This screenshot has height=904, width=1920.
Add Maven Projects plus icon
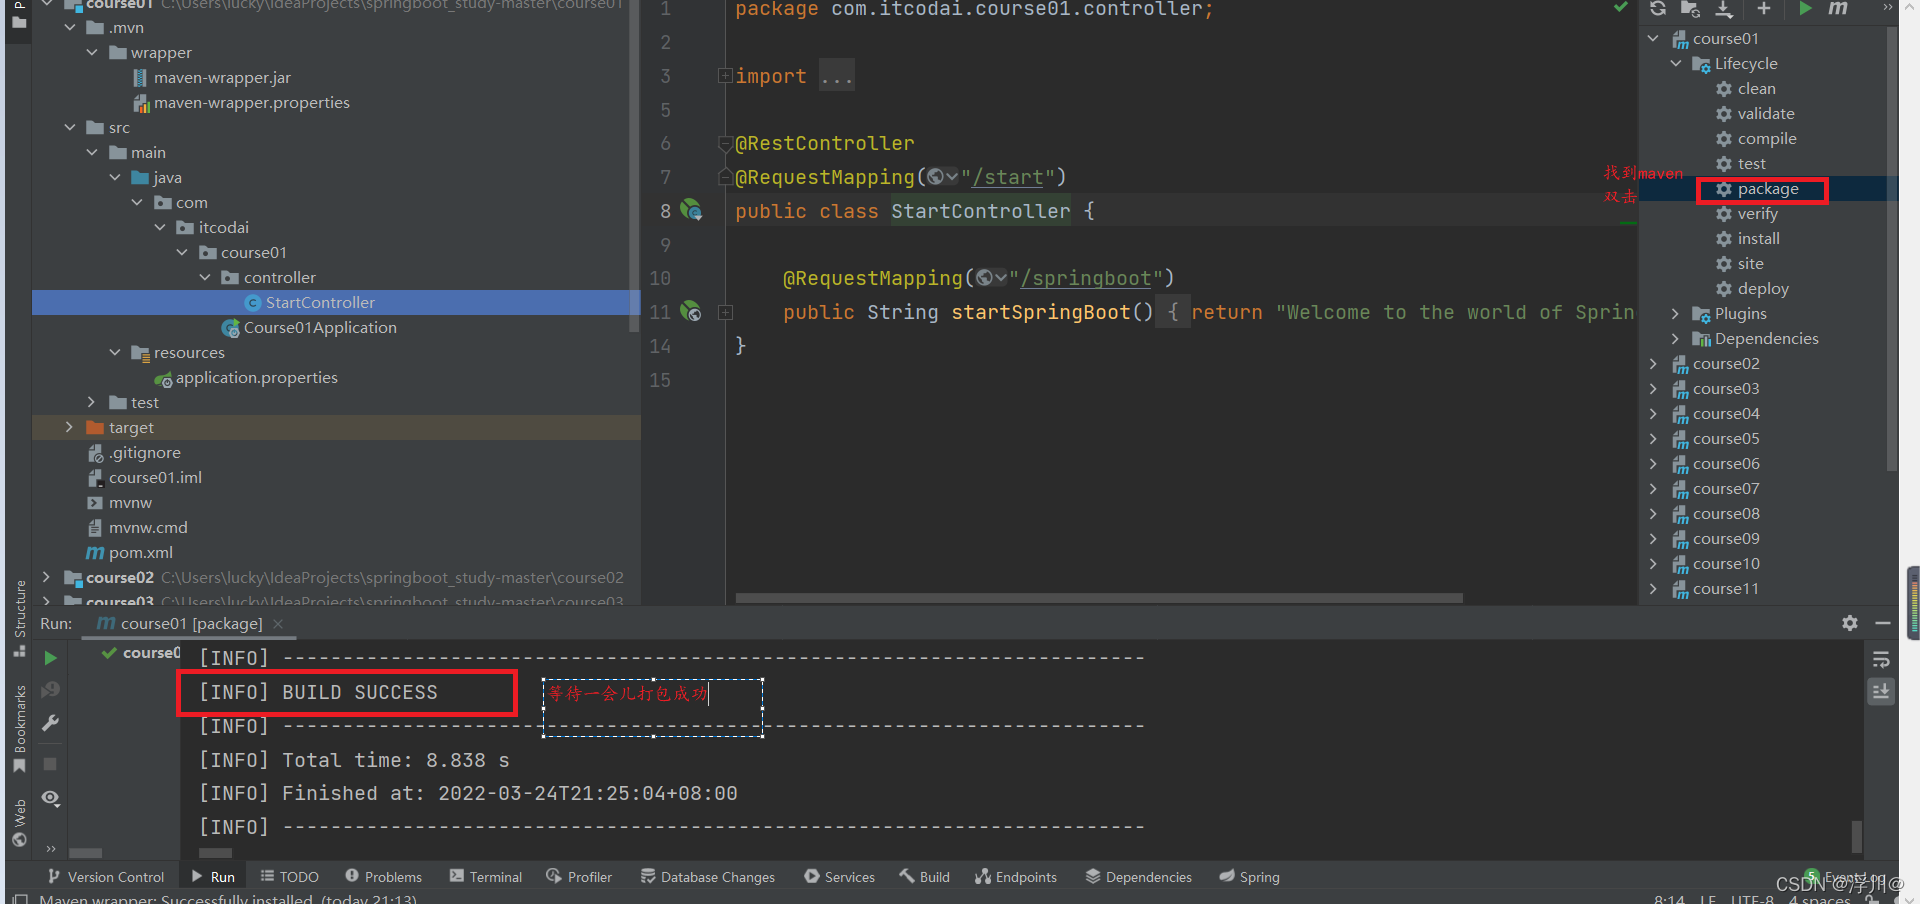pos(1763,9)
